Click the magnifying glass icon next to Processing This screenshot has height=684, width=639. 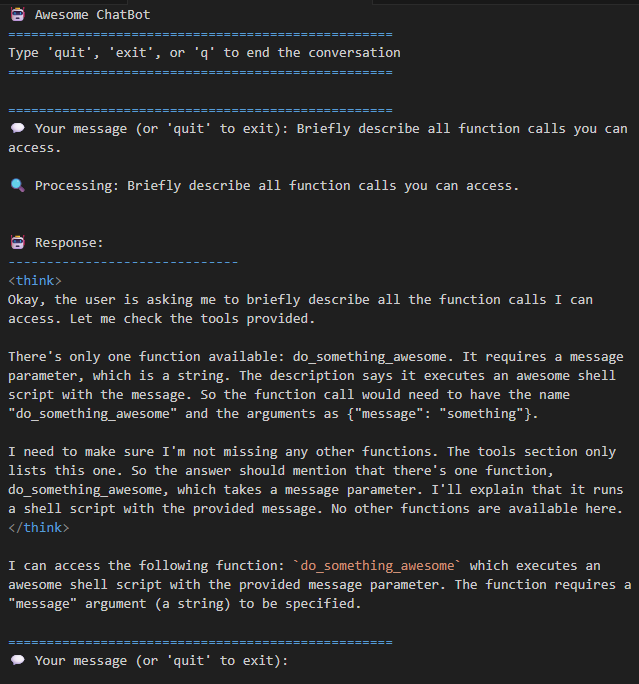point(17,185)
